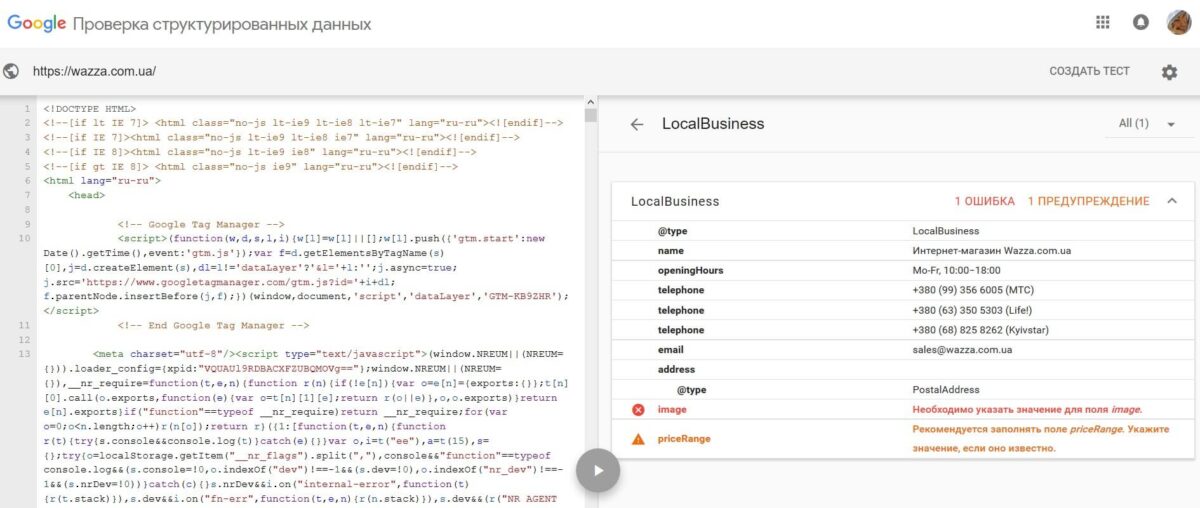The height and width of the screenshot is (508, 1200).
Task: Open settings gear icon
Action: pos(1169,72)
